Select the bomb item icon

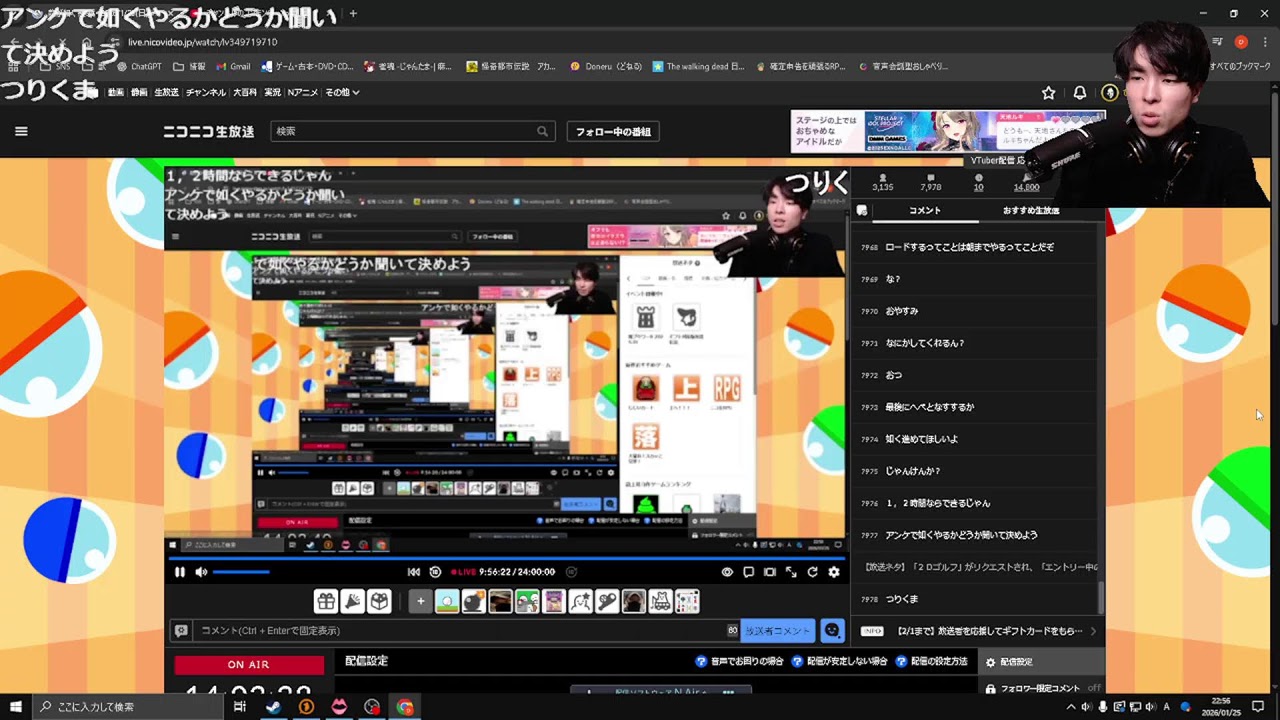[474, 601]
